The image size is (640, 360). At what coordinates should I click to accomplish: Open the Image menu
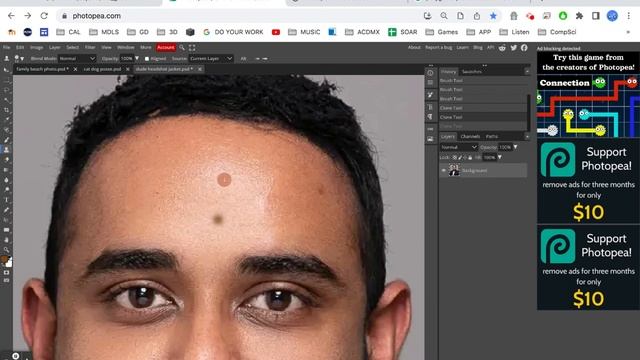click(36, 48)
